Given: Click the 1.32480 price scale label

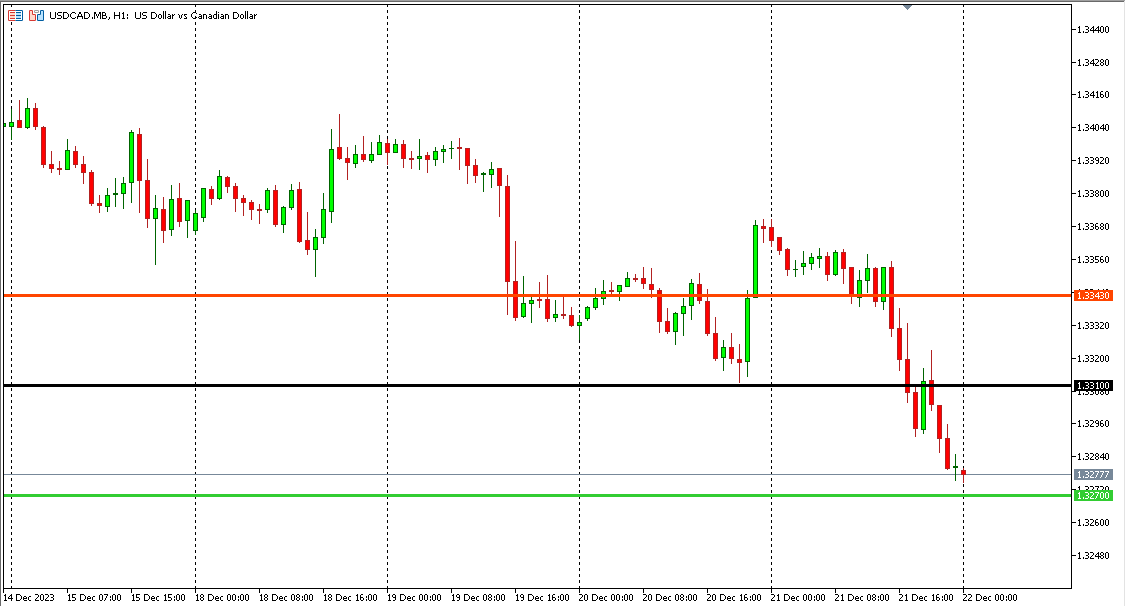Looking at the screenshot, I should point(1092,556).
